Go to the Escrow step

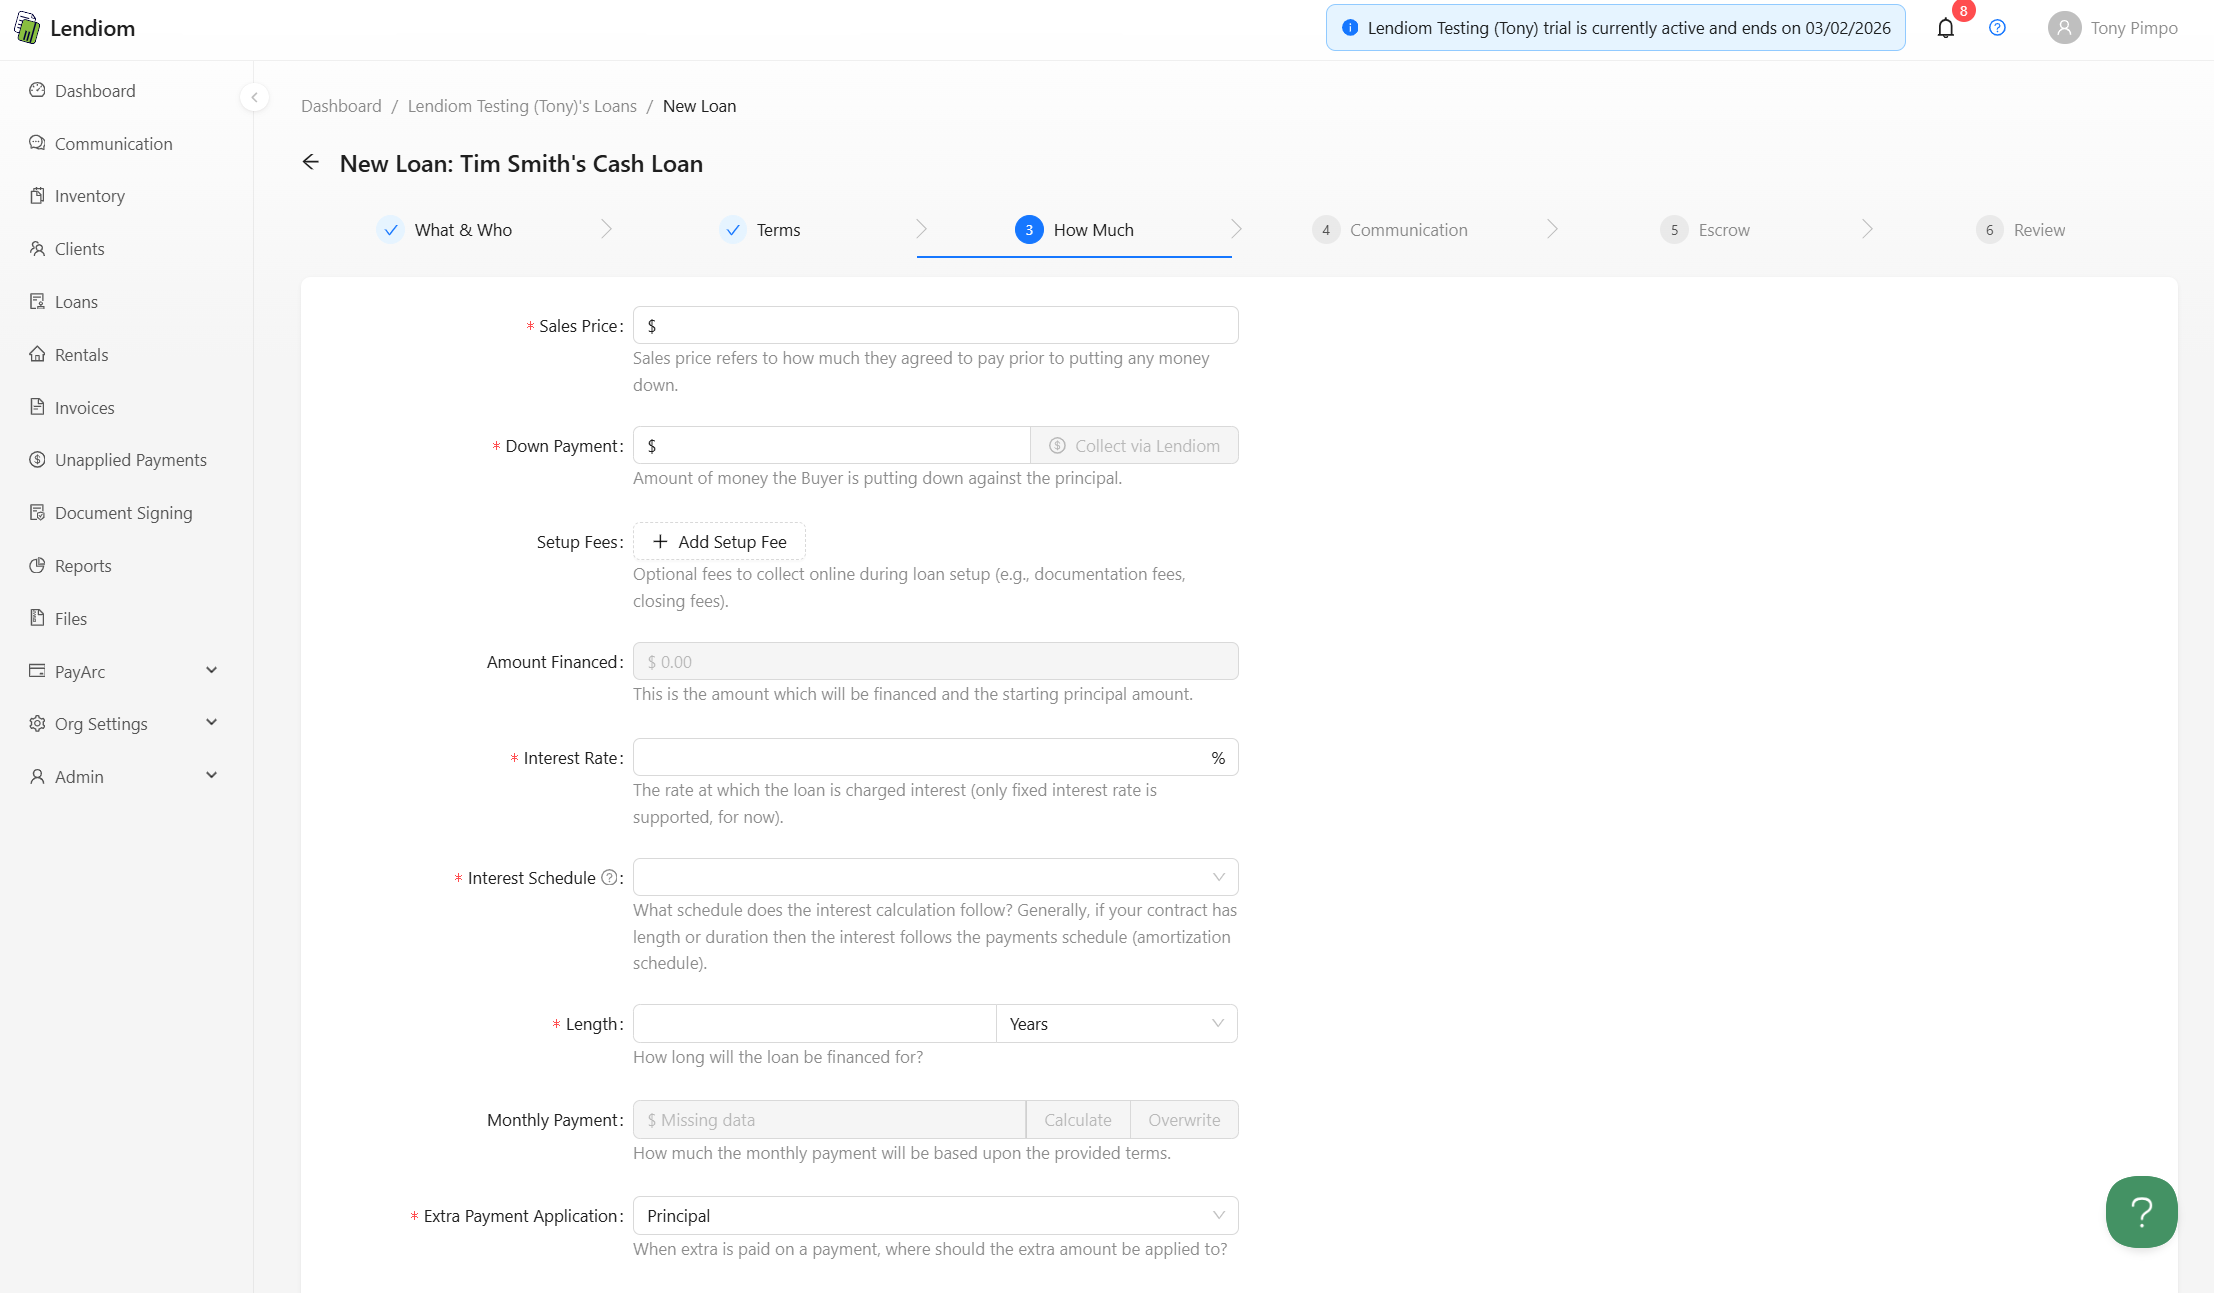tap(1705, 230)
